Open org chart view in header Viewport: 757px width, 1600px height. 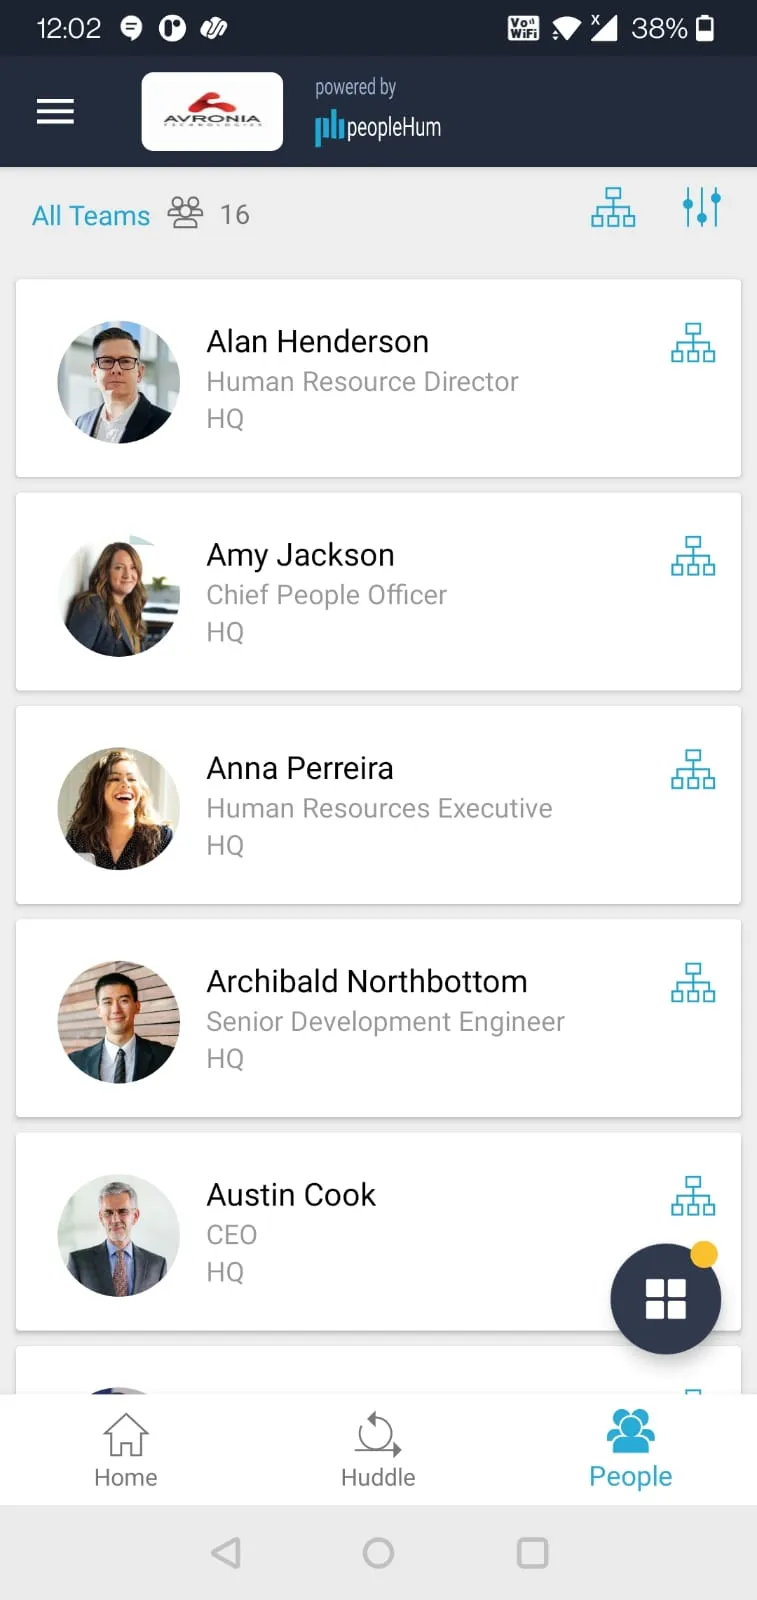point(613,208)
